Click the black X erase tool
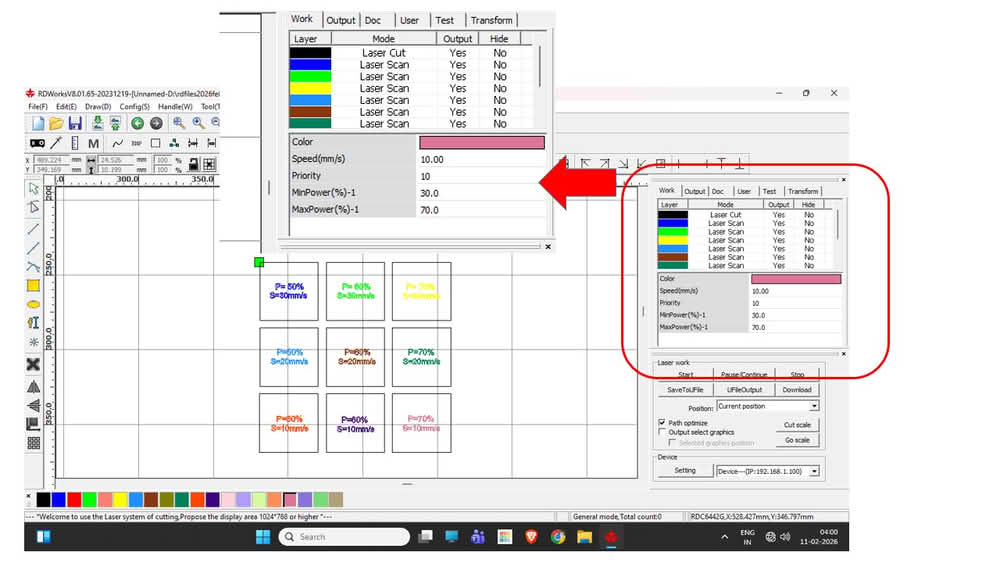Viewport: 1000px width, 563px height. (x=33, y=364)
